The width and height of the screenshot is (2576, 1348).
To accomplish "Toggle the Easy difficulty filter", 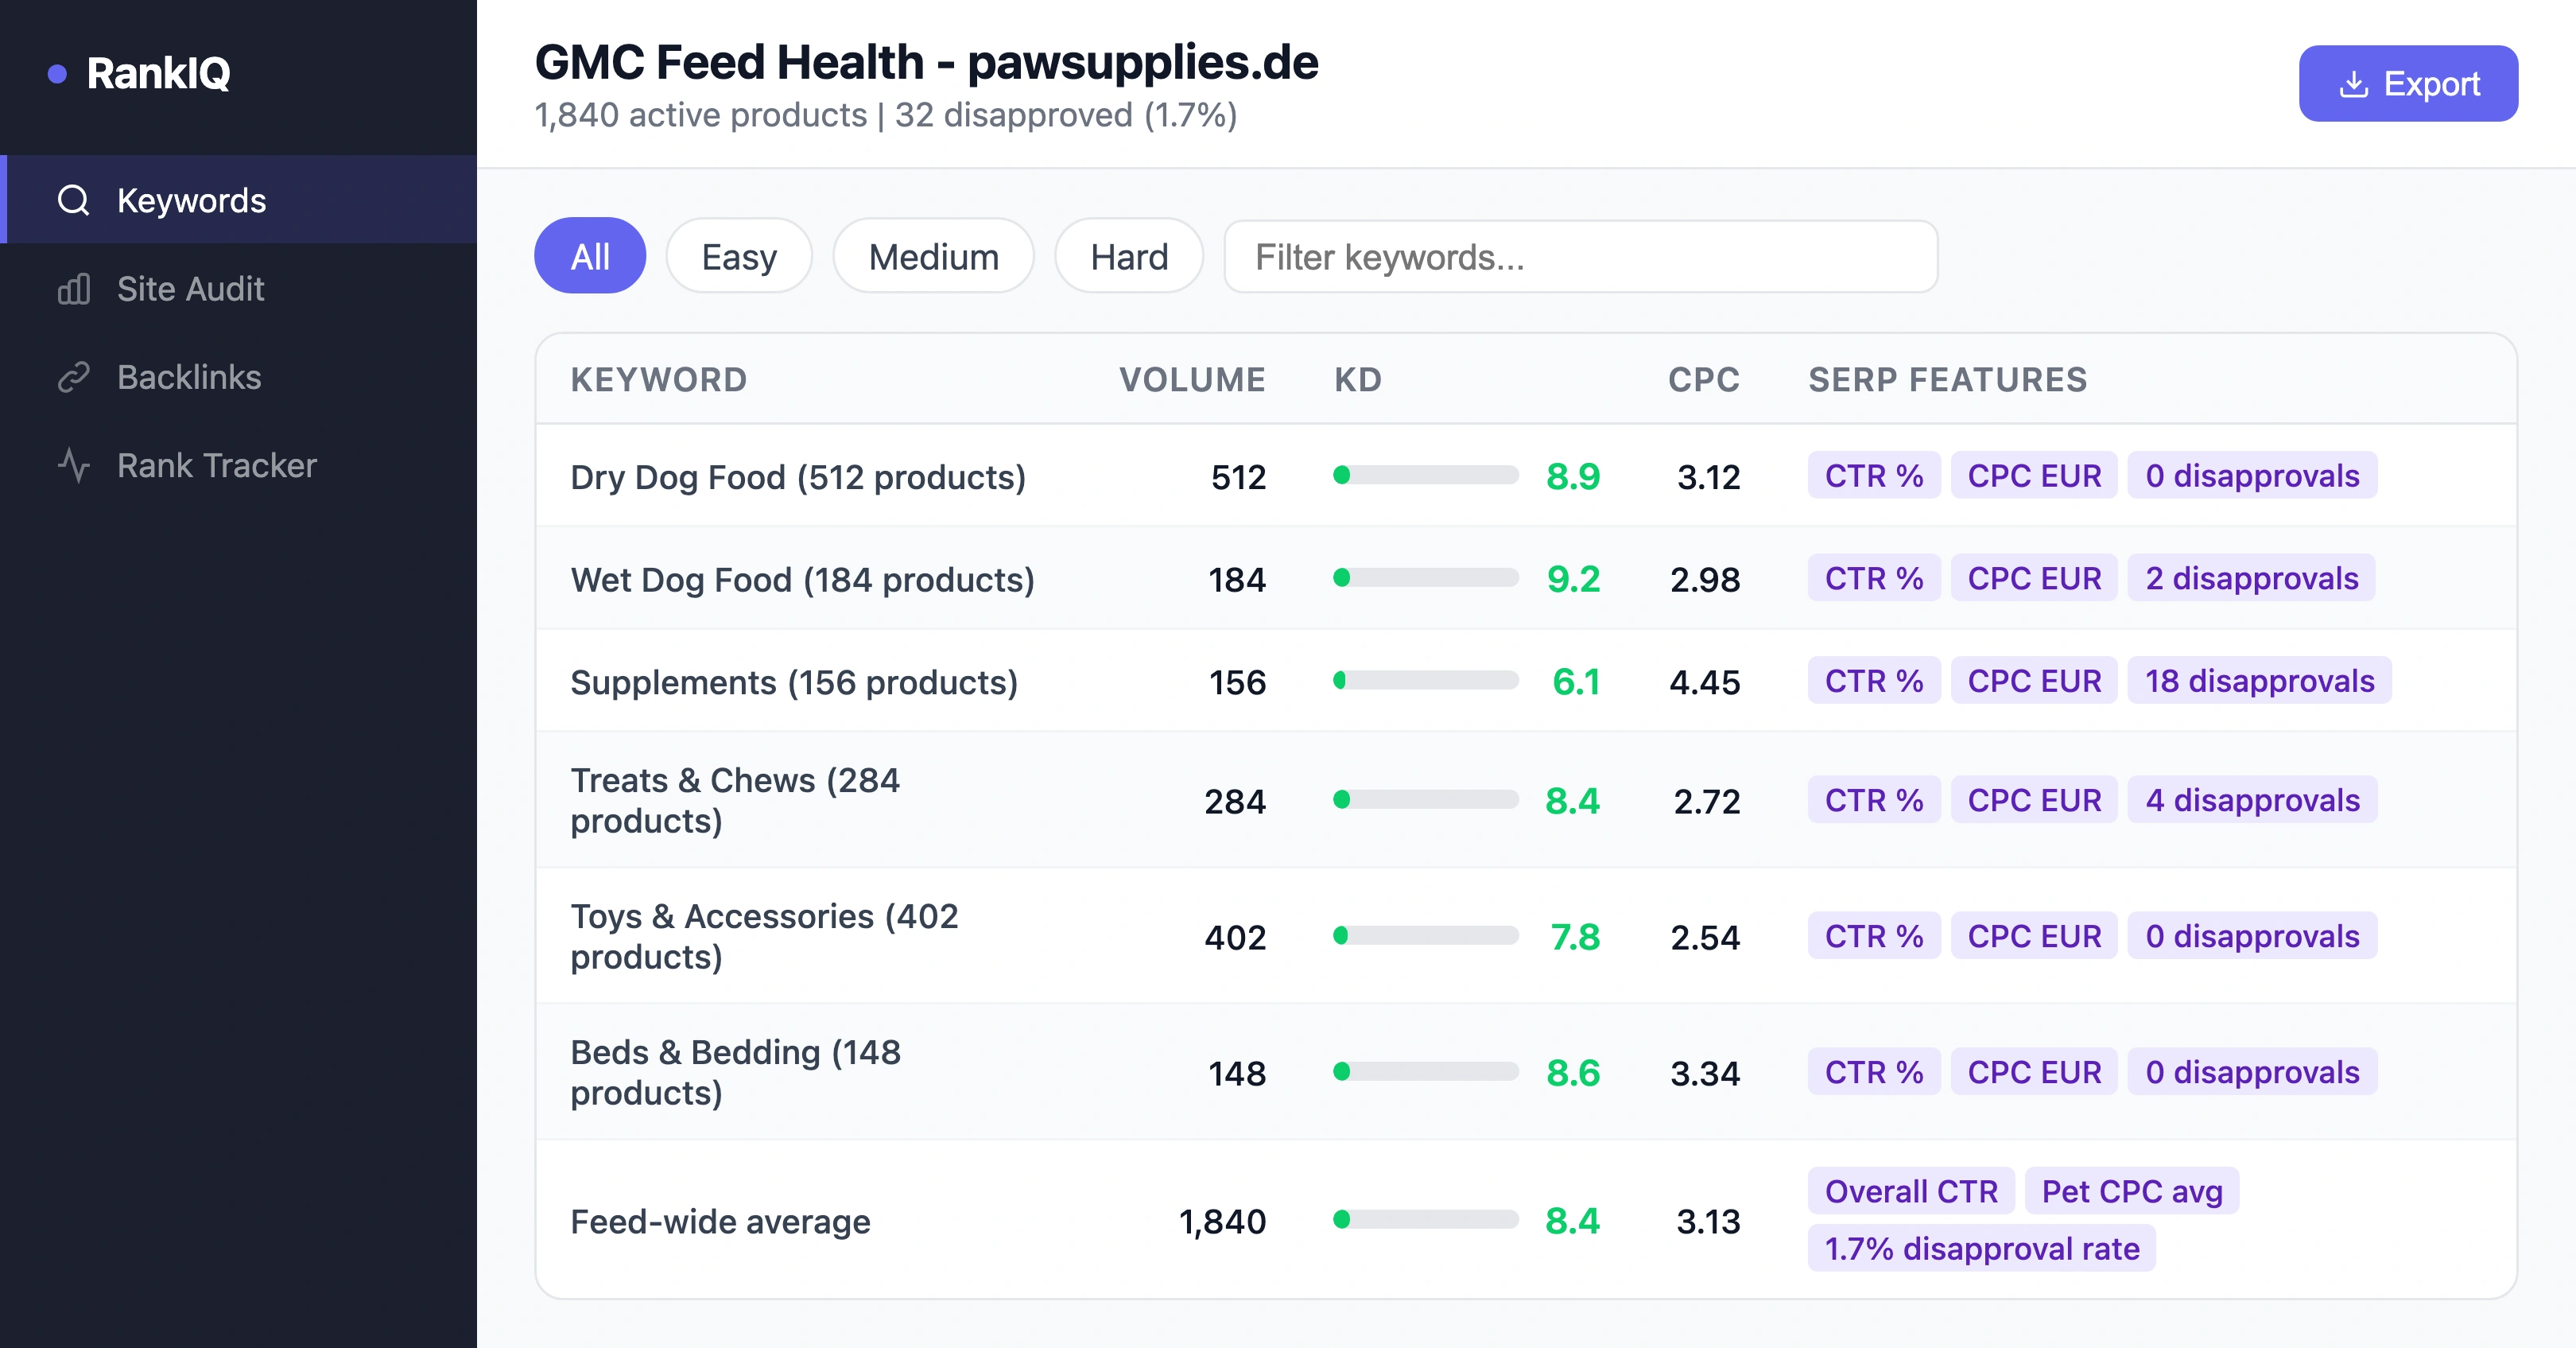I will [739, 256].
